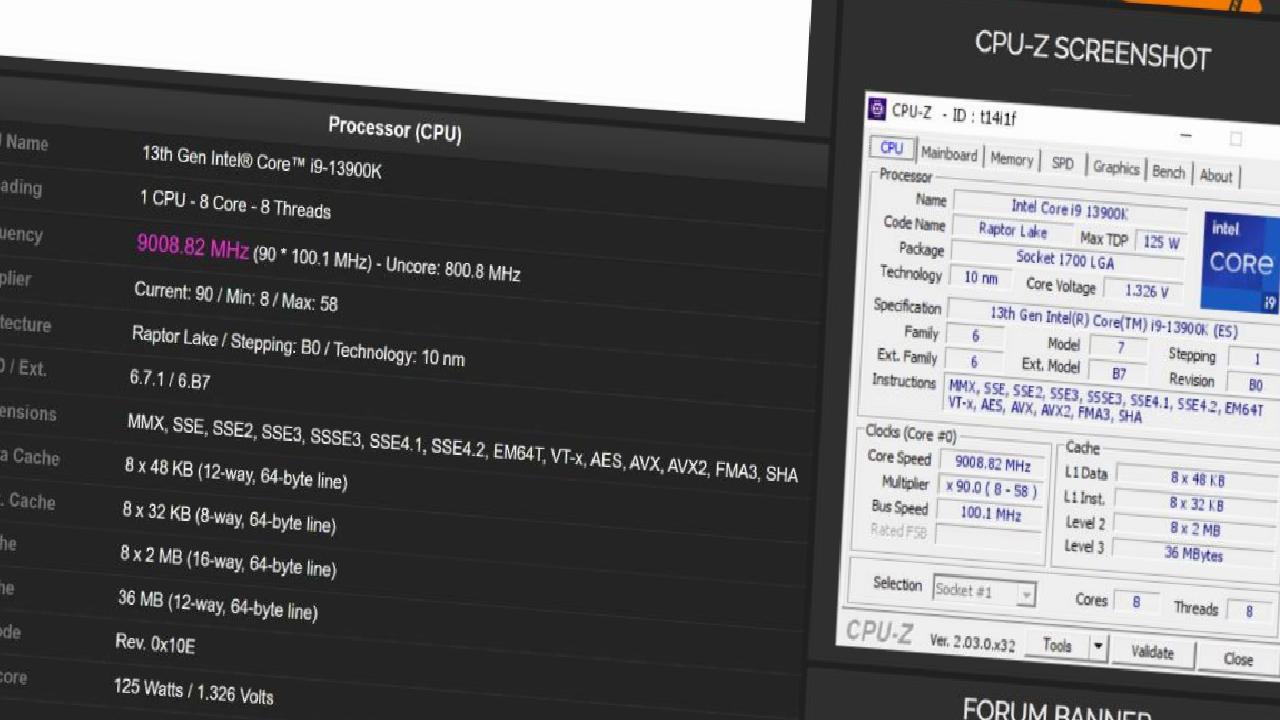Click the Level 3 cache value 36 MBytes
The image size is (1280, 720).
click(x=1195, y=553)
